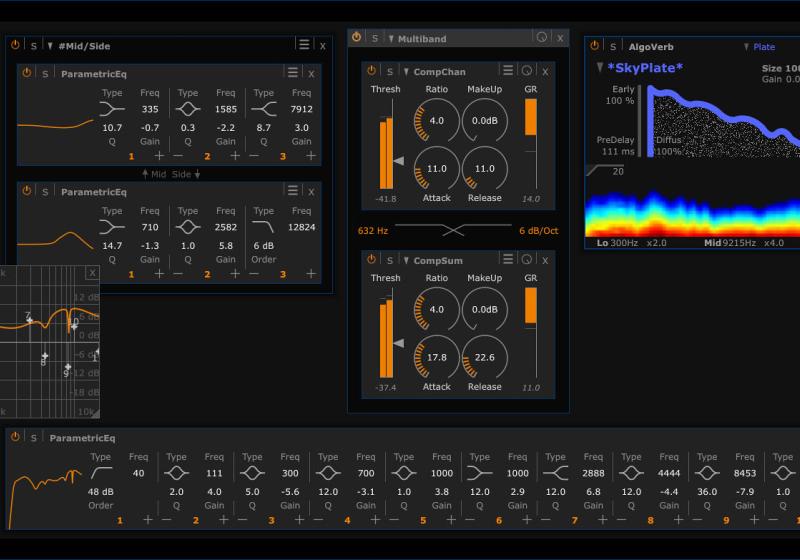This screenshot has width=800, height=560.
Task: Add band after band 1 in Mid EQ
Action: (x=159, y=156)
